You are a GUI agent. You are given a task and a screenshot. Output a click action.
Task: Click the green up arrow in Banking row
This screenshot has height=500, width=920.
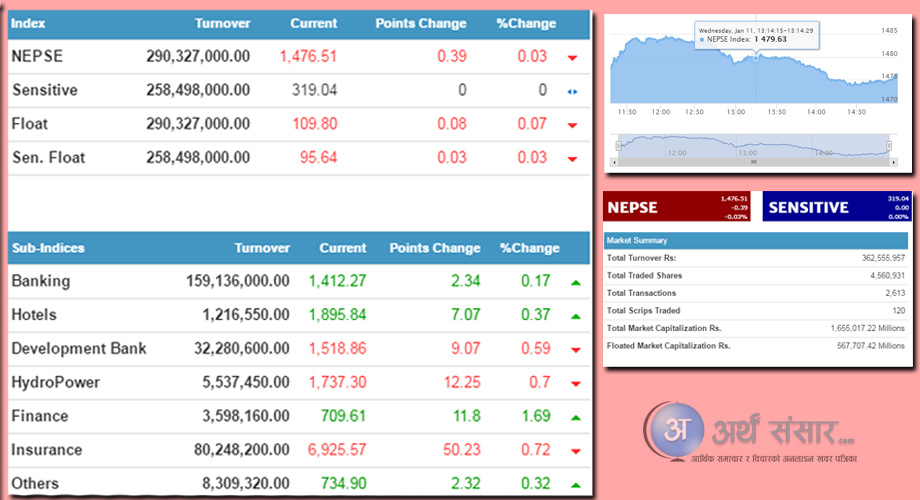click(x=576, y=282)
